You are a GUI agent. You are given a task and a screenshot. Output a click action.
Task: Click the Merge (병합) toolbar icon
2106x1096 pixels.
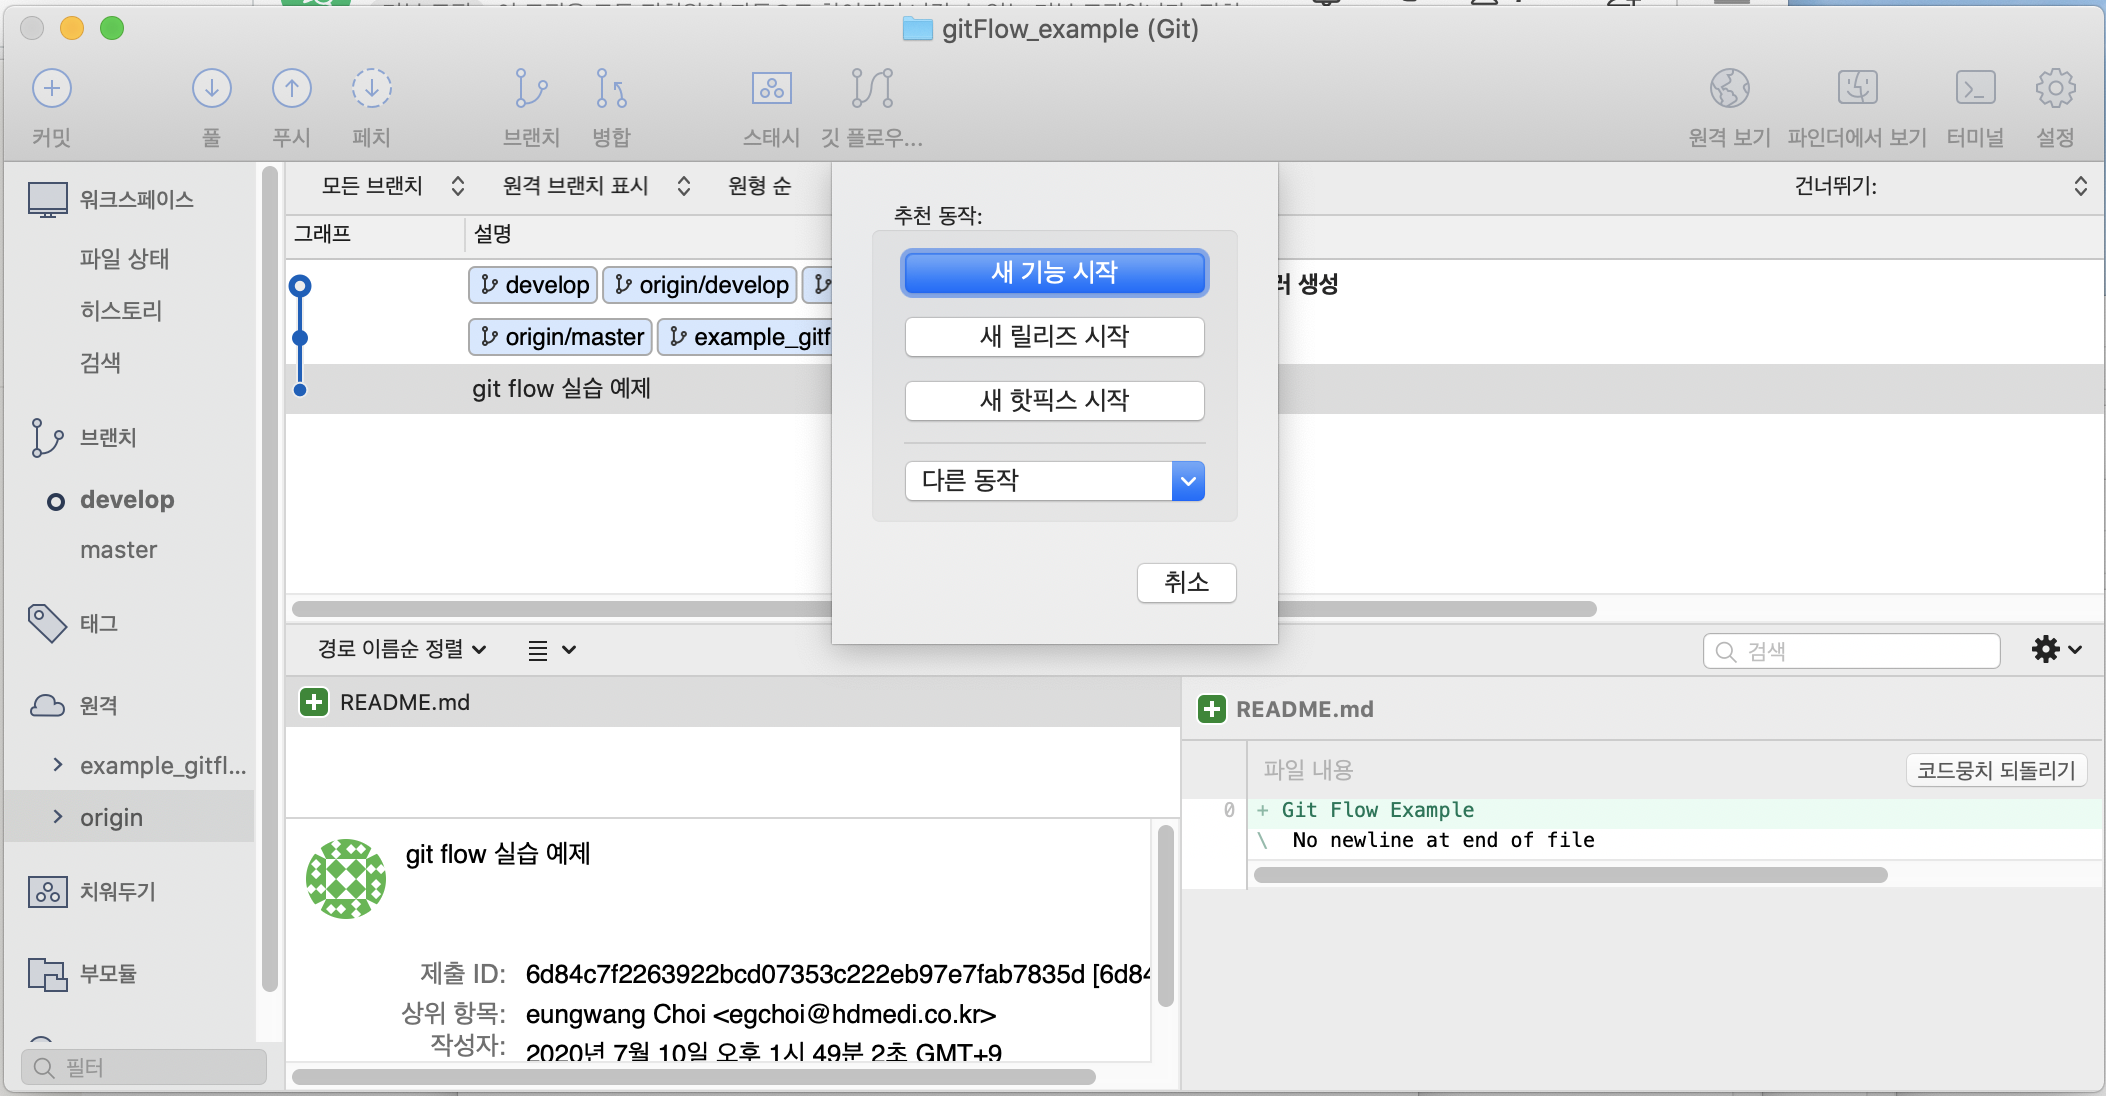pos(611,89)
